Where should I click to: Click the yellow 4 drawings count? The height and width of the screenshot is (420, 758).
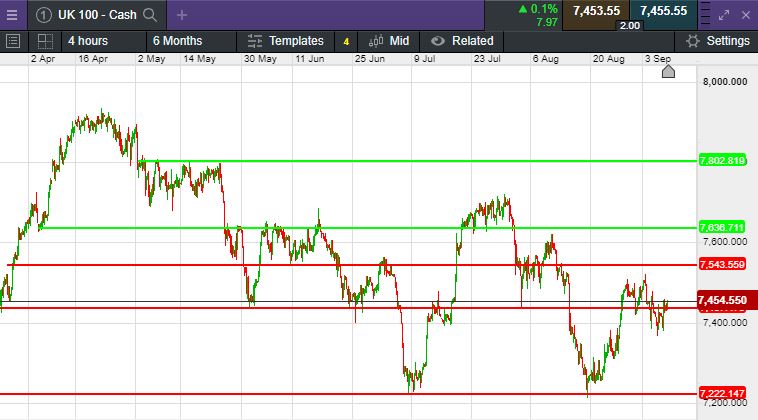[x=346, y=42]
